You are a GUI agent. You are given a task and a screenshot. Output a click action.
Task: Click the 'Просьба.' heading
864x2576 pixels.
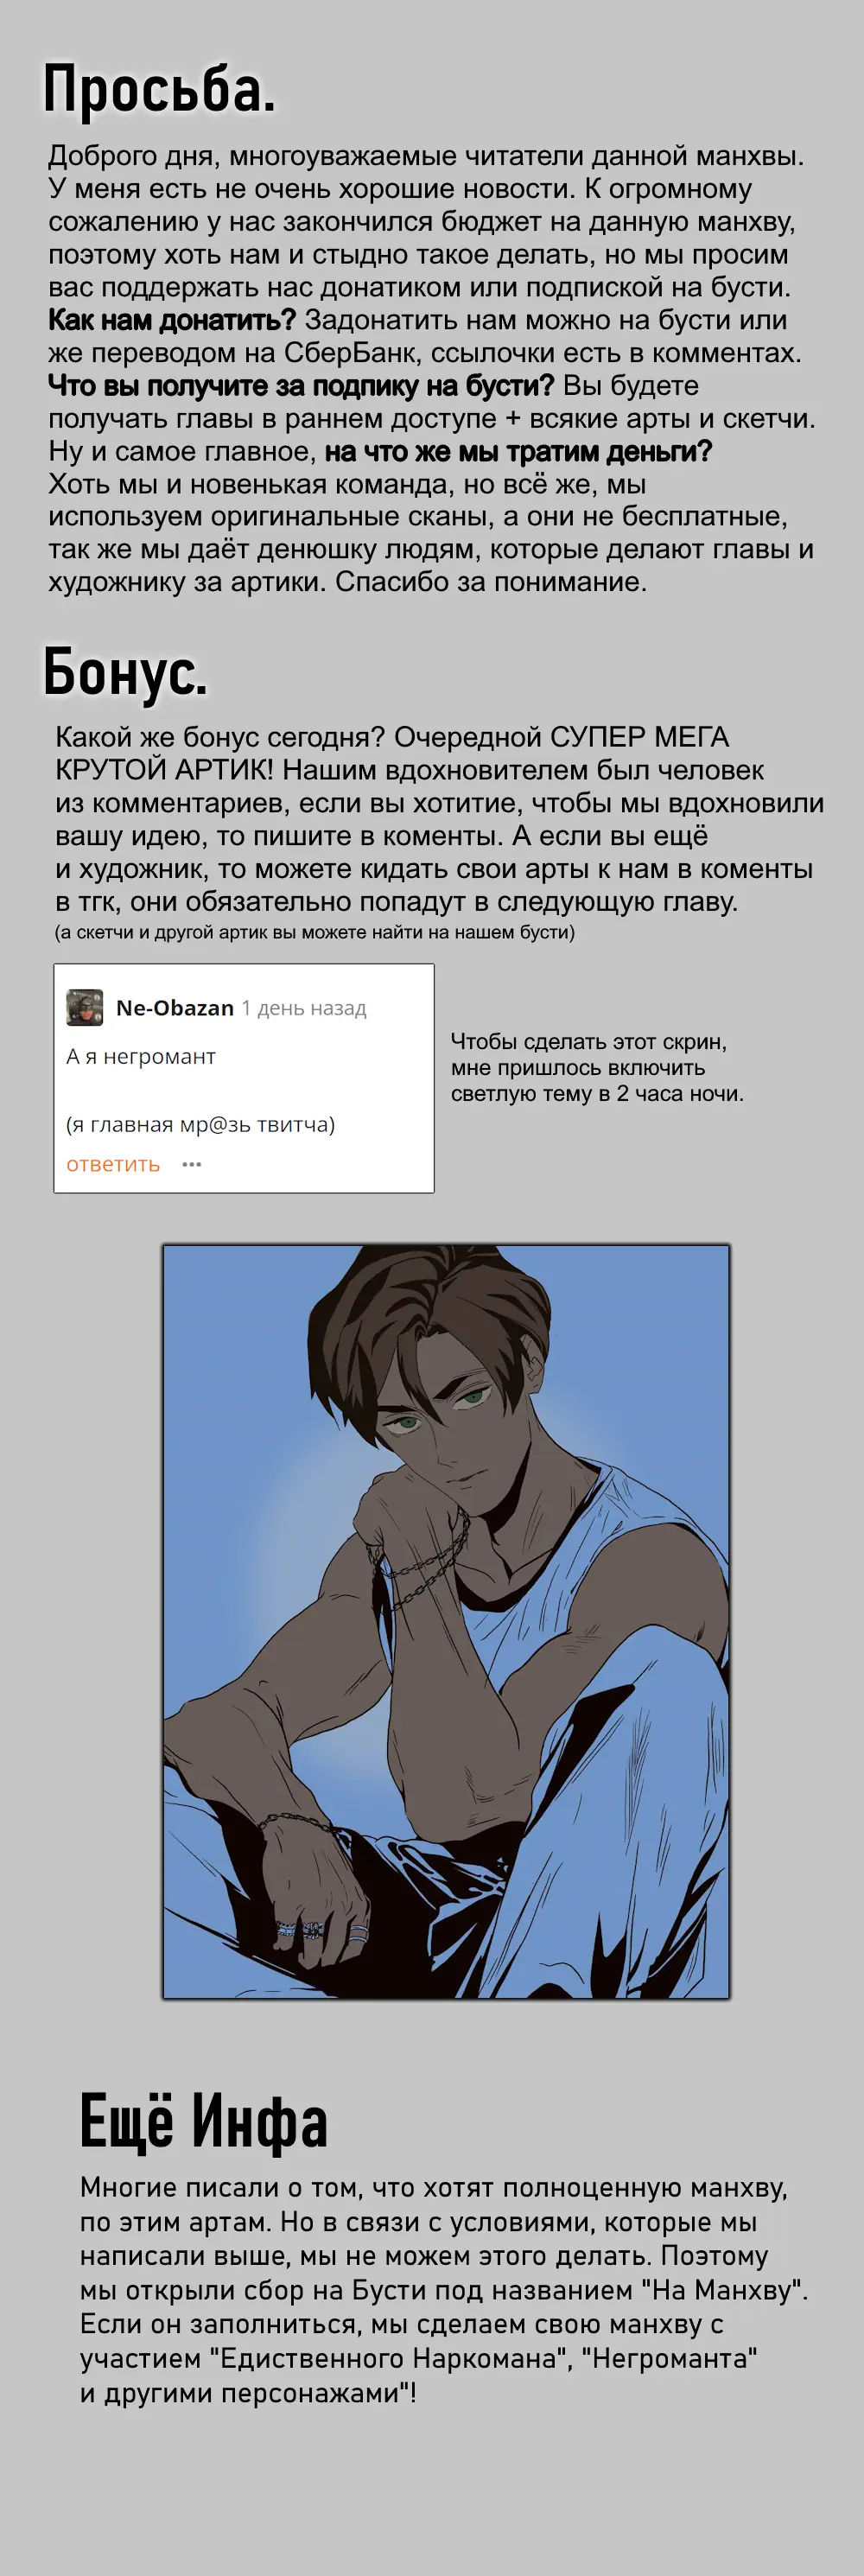point(158,89)
